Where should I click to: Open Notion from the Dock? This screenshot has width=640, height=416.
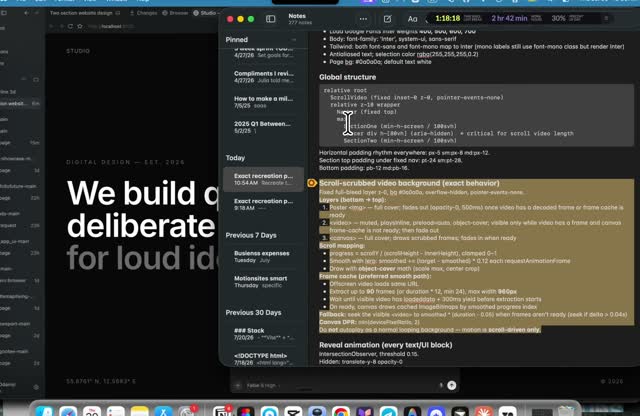point(222,411)
